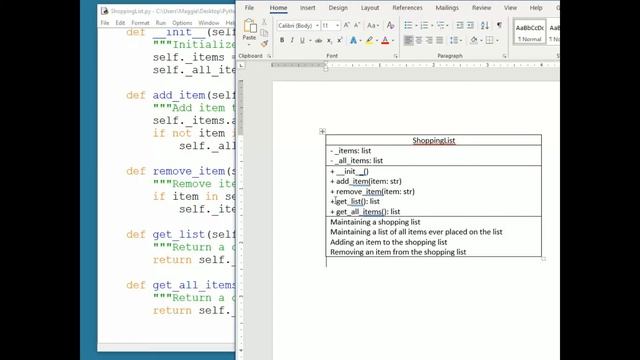
Task: Align text left
Action: (408, 40)
